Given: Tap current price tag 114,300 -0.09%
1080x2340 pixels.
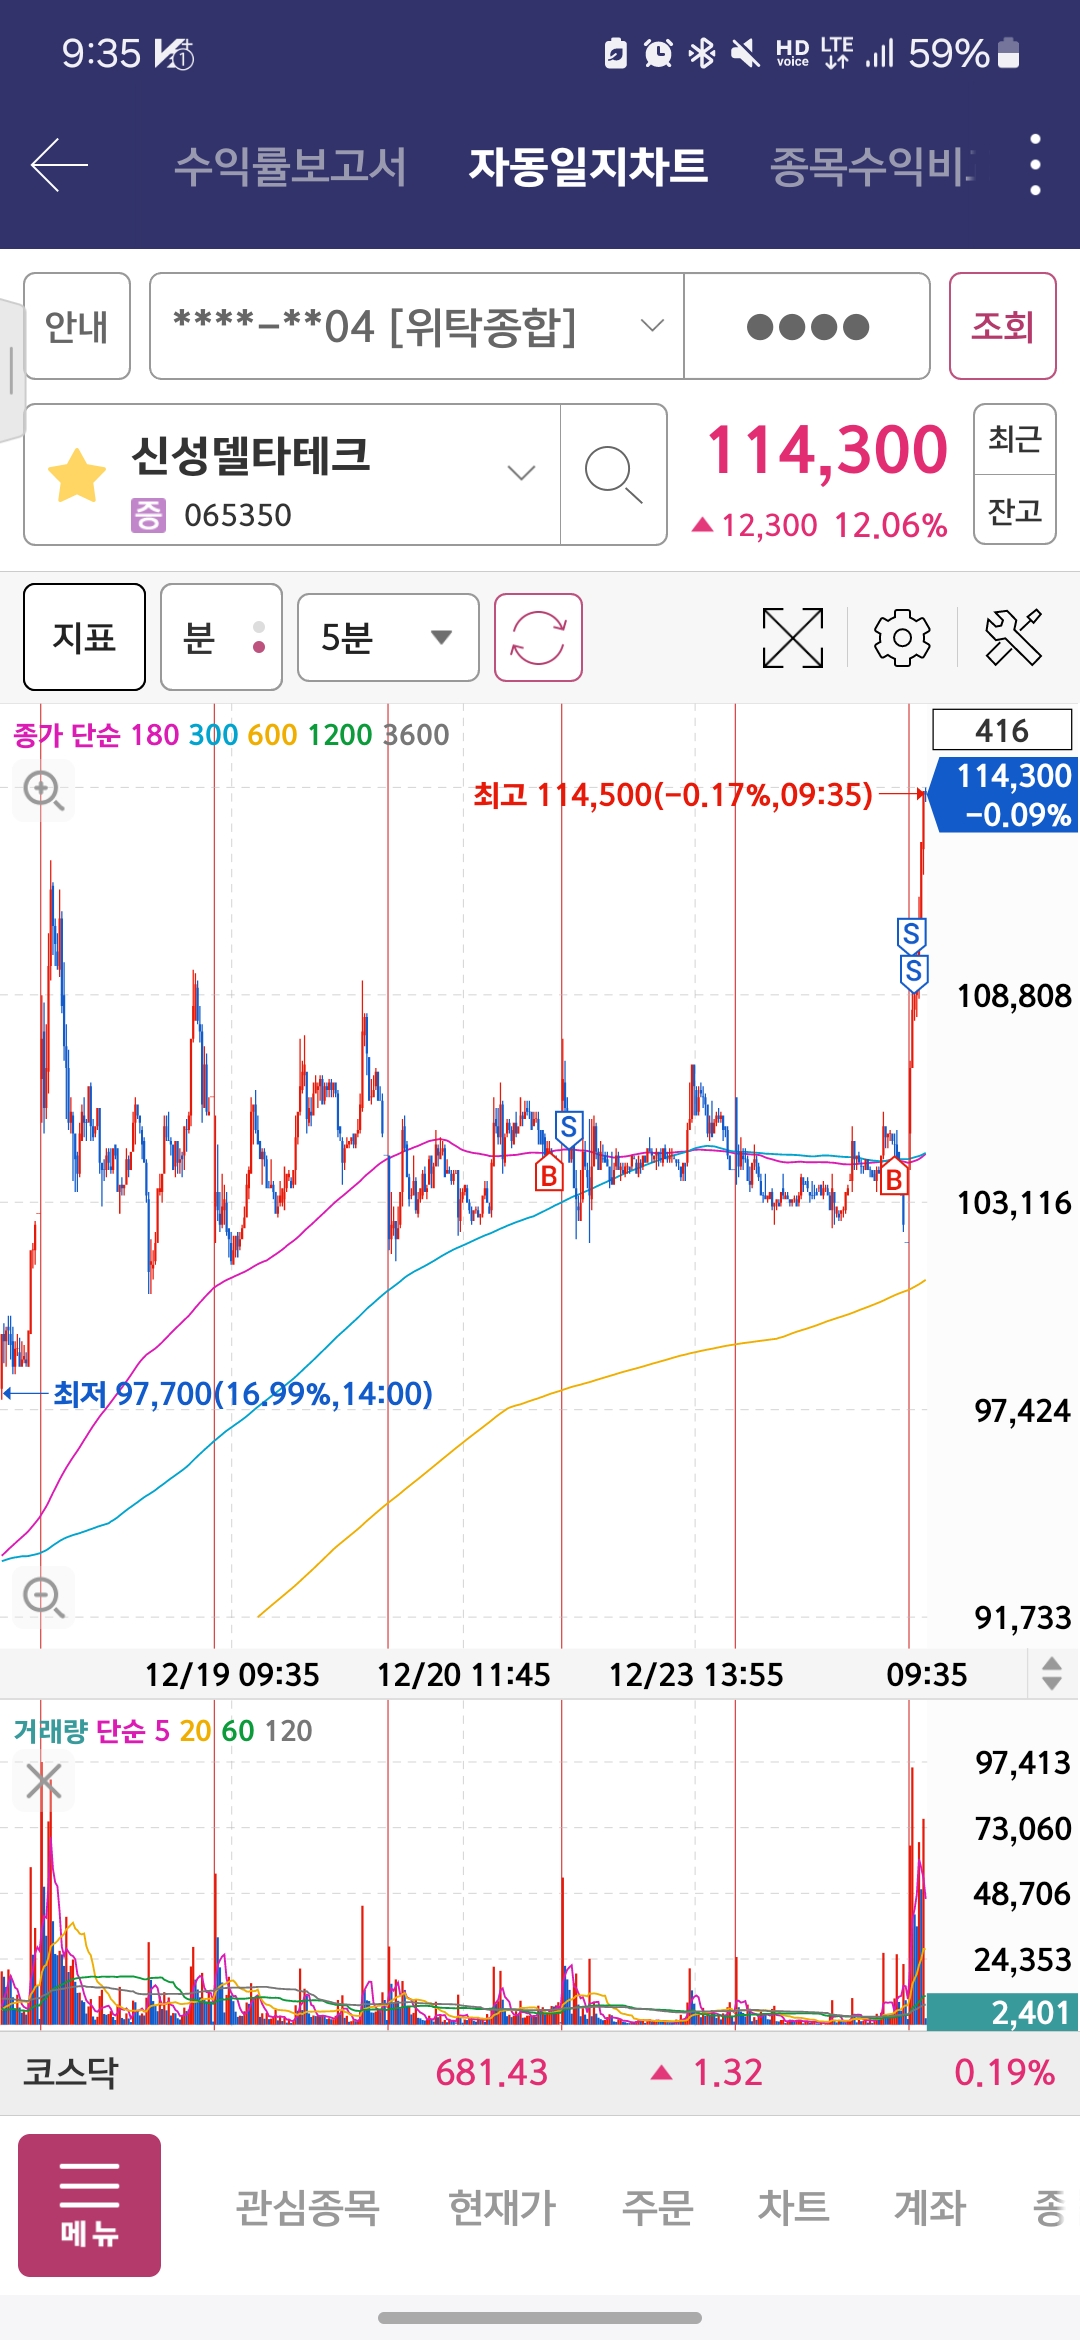Looking at the screenshot, I should pos(1005,795).
